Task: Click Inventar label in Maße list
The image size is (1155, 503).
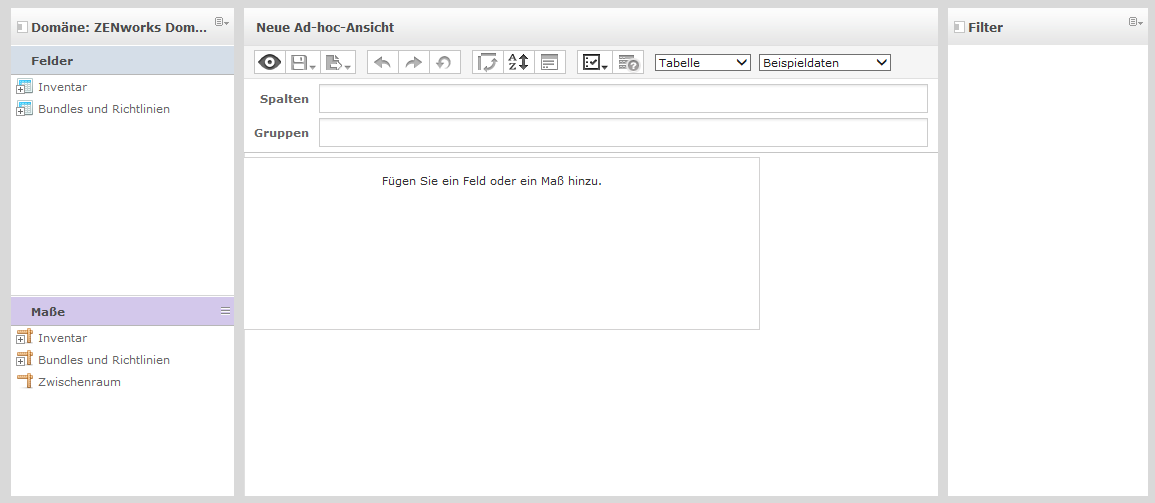Action: click(x=63, y=338)
